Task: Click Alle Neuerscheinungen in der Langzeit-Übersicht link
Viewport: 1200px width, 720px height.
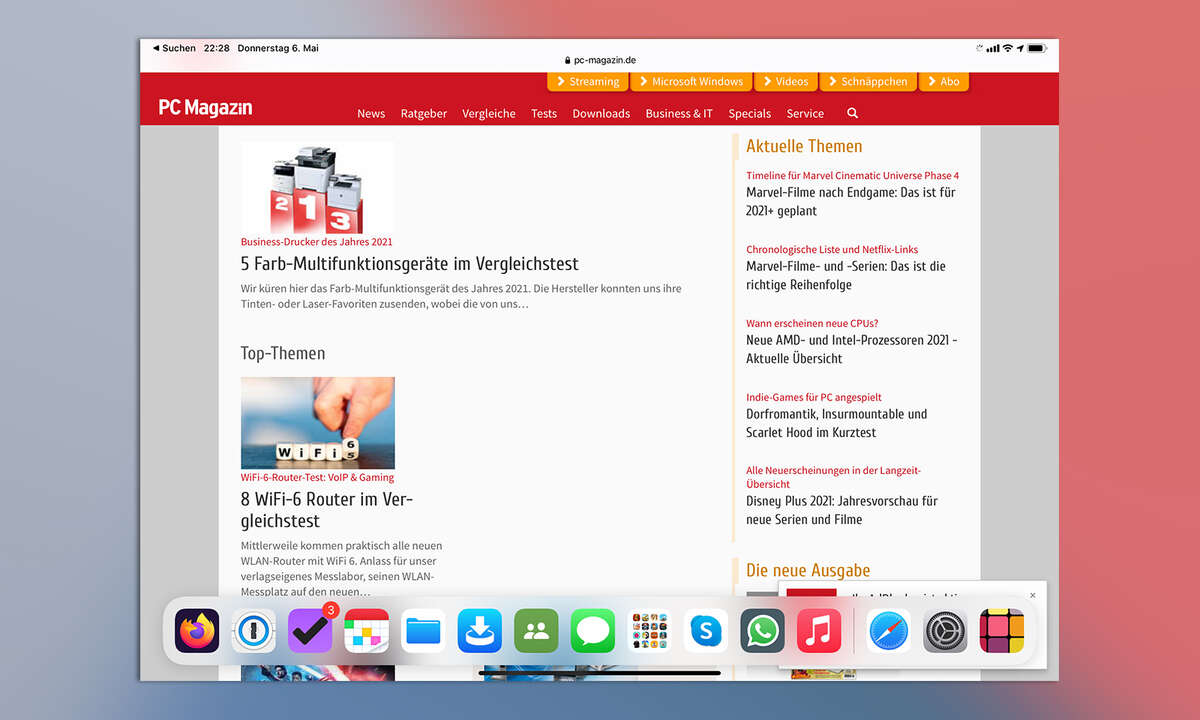Action: click(x=834, y=477)
